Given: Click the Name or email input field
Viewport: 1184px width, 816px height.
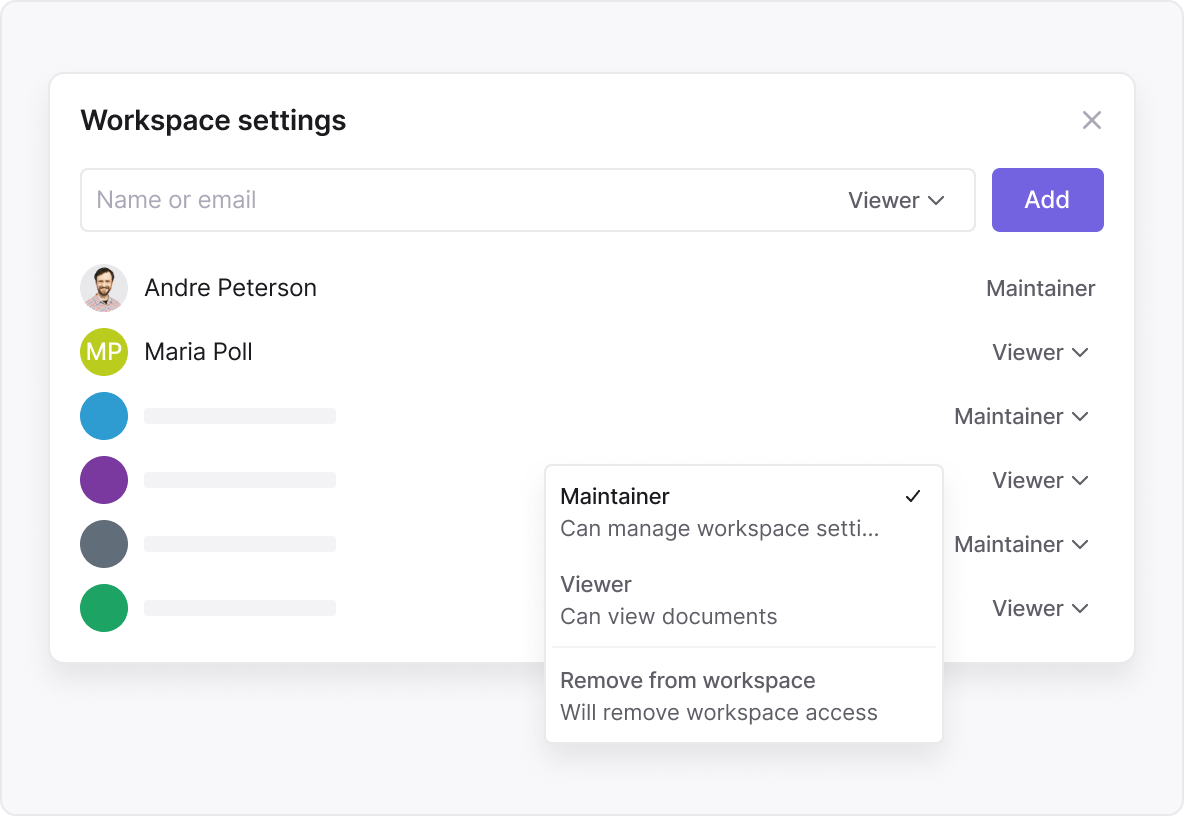Looking at the screenshot, I should click(x=450, y=200).
